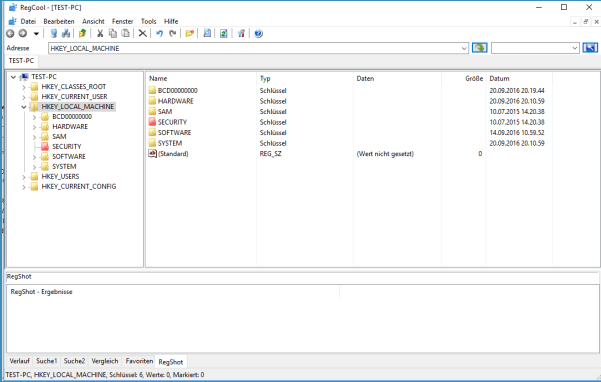Viewport: 601px width, 382px height.
Task: Select the red SECURITY key in the list
Action: click(172, 122)
